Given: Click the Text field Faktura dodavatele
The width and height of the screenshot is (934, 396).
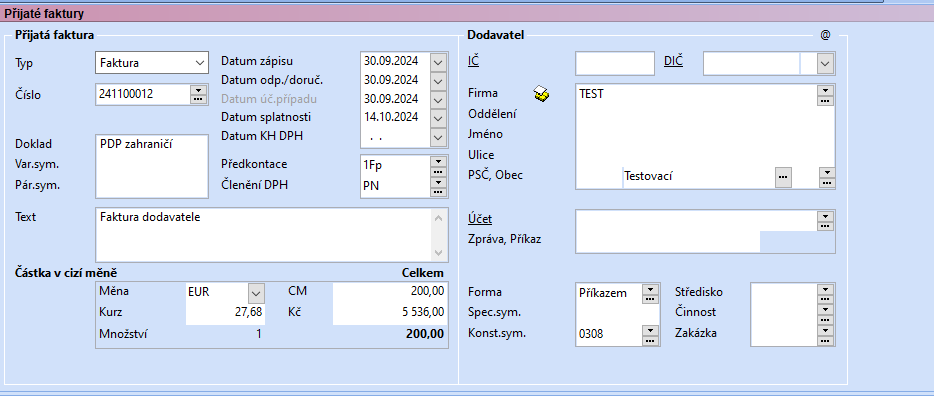Looking at the screenshot, I should click(264, 235).
